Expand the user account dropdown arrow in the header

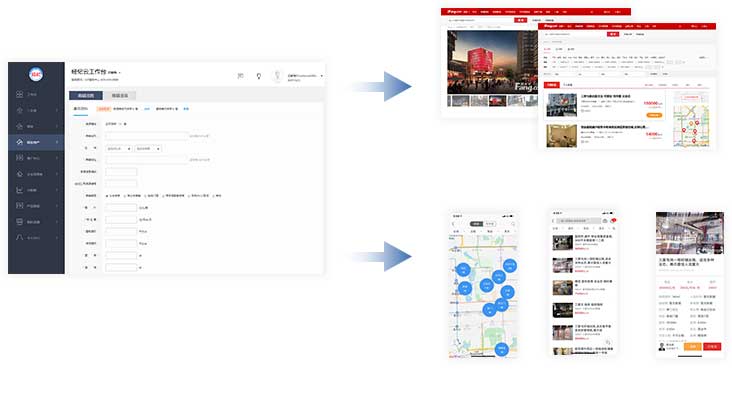tap(322, 76)
